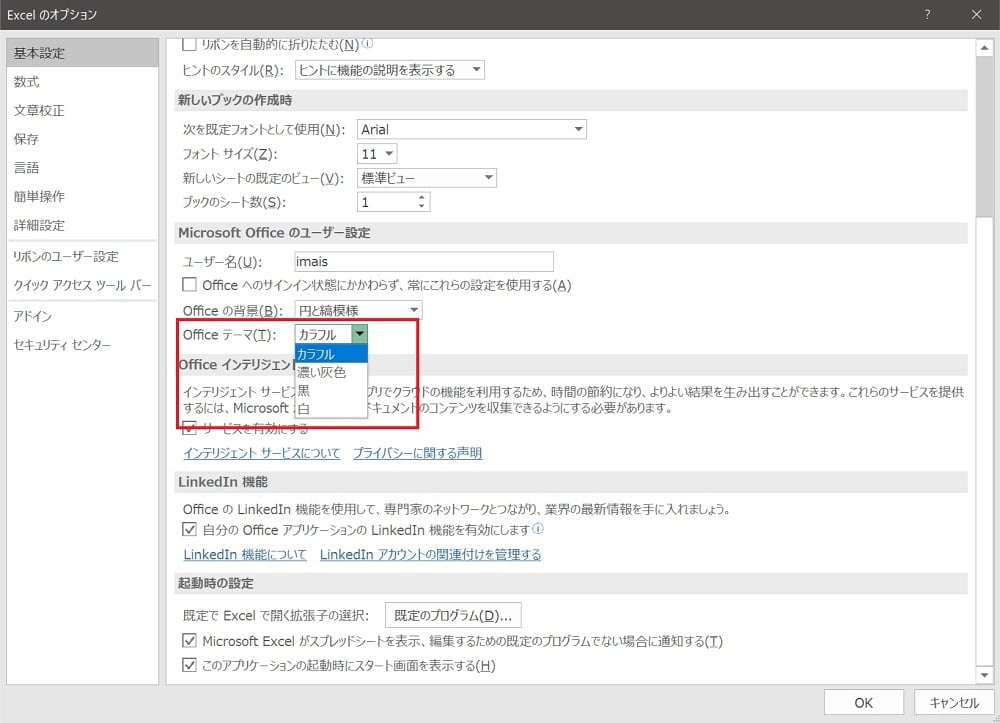
Task: Open プライバシーに関する声明 link
Action: [417, 453]
